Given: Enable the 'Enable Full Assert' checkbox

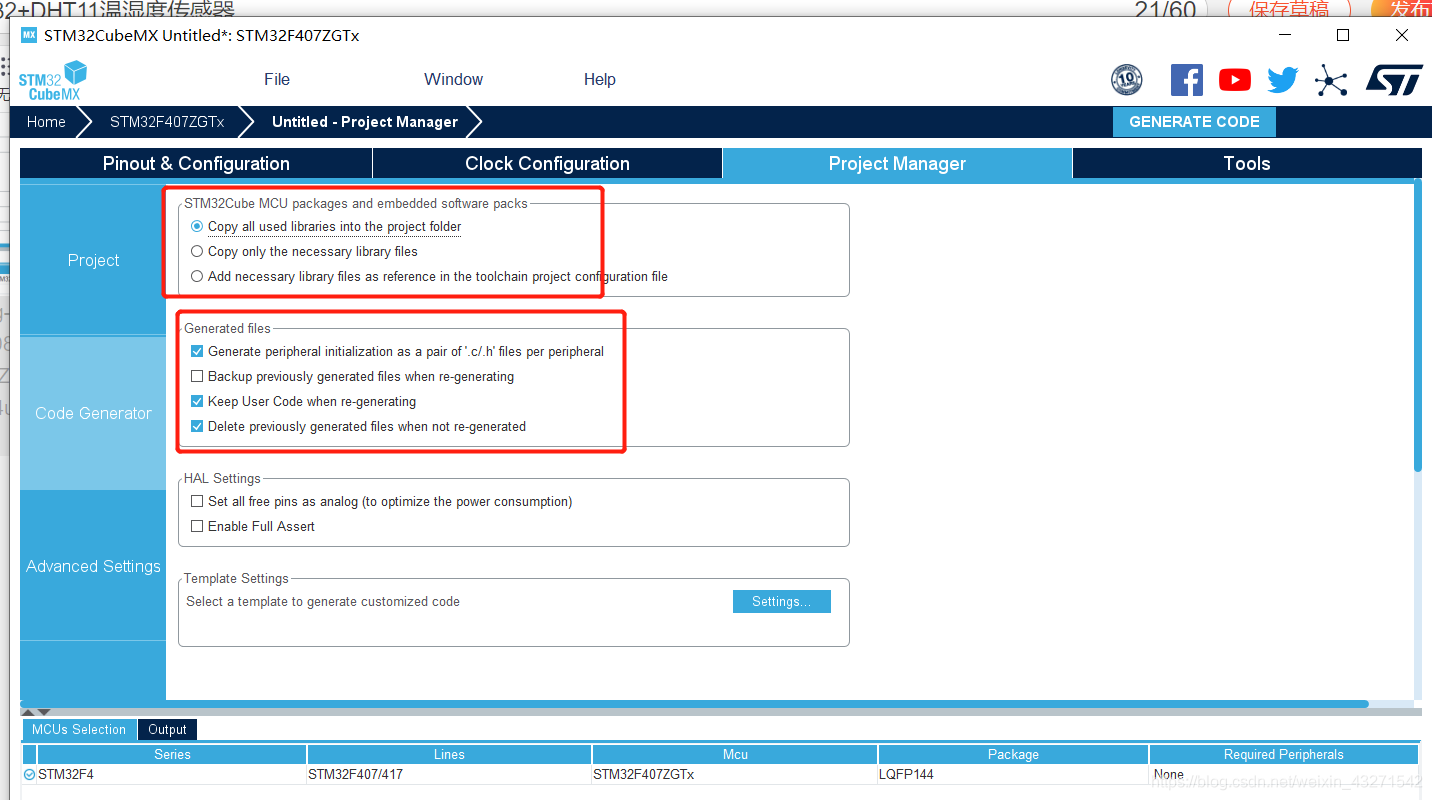Looking at the screenshot, I should point(197,527).
